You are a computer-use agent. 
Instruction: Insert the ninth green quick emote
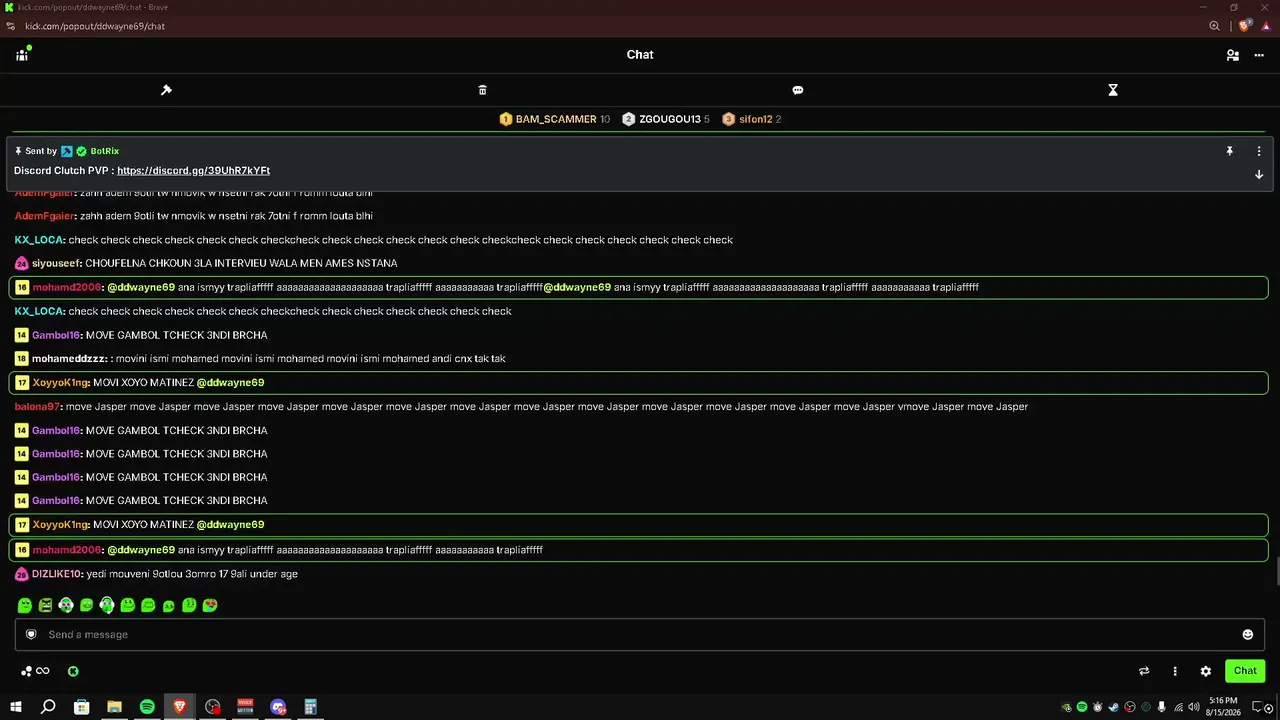coord(189,605)
